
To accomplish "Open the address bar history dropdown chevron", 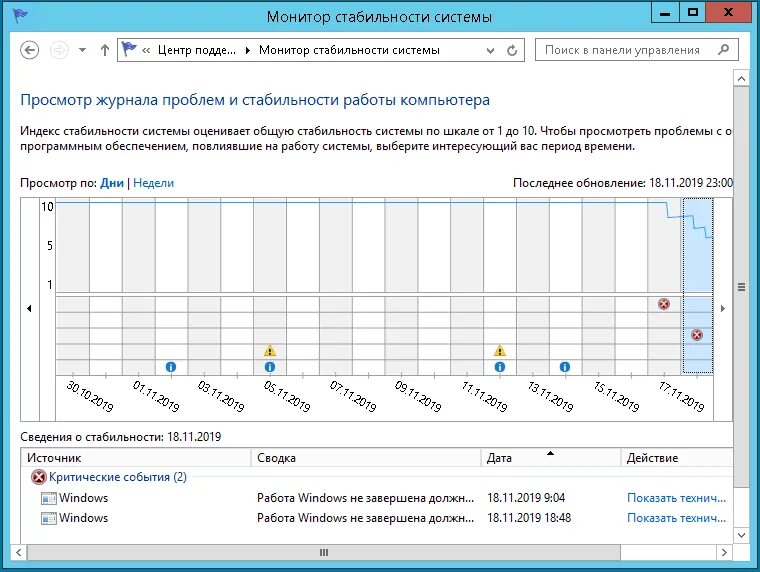I will pos(491,50).
